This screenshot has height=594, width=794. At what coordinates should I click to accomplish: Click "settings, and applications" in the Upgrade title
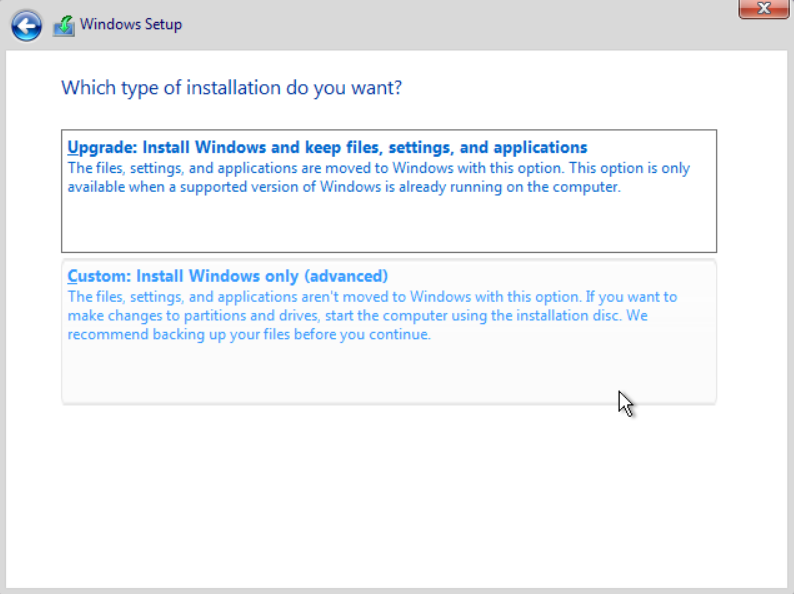click(x=488, y=147)
